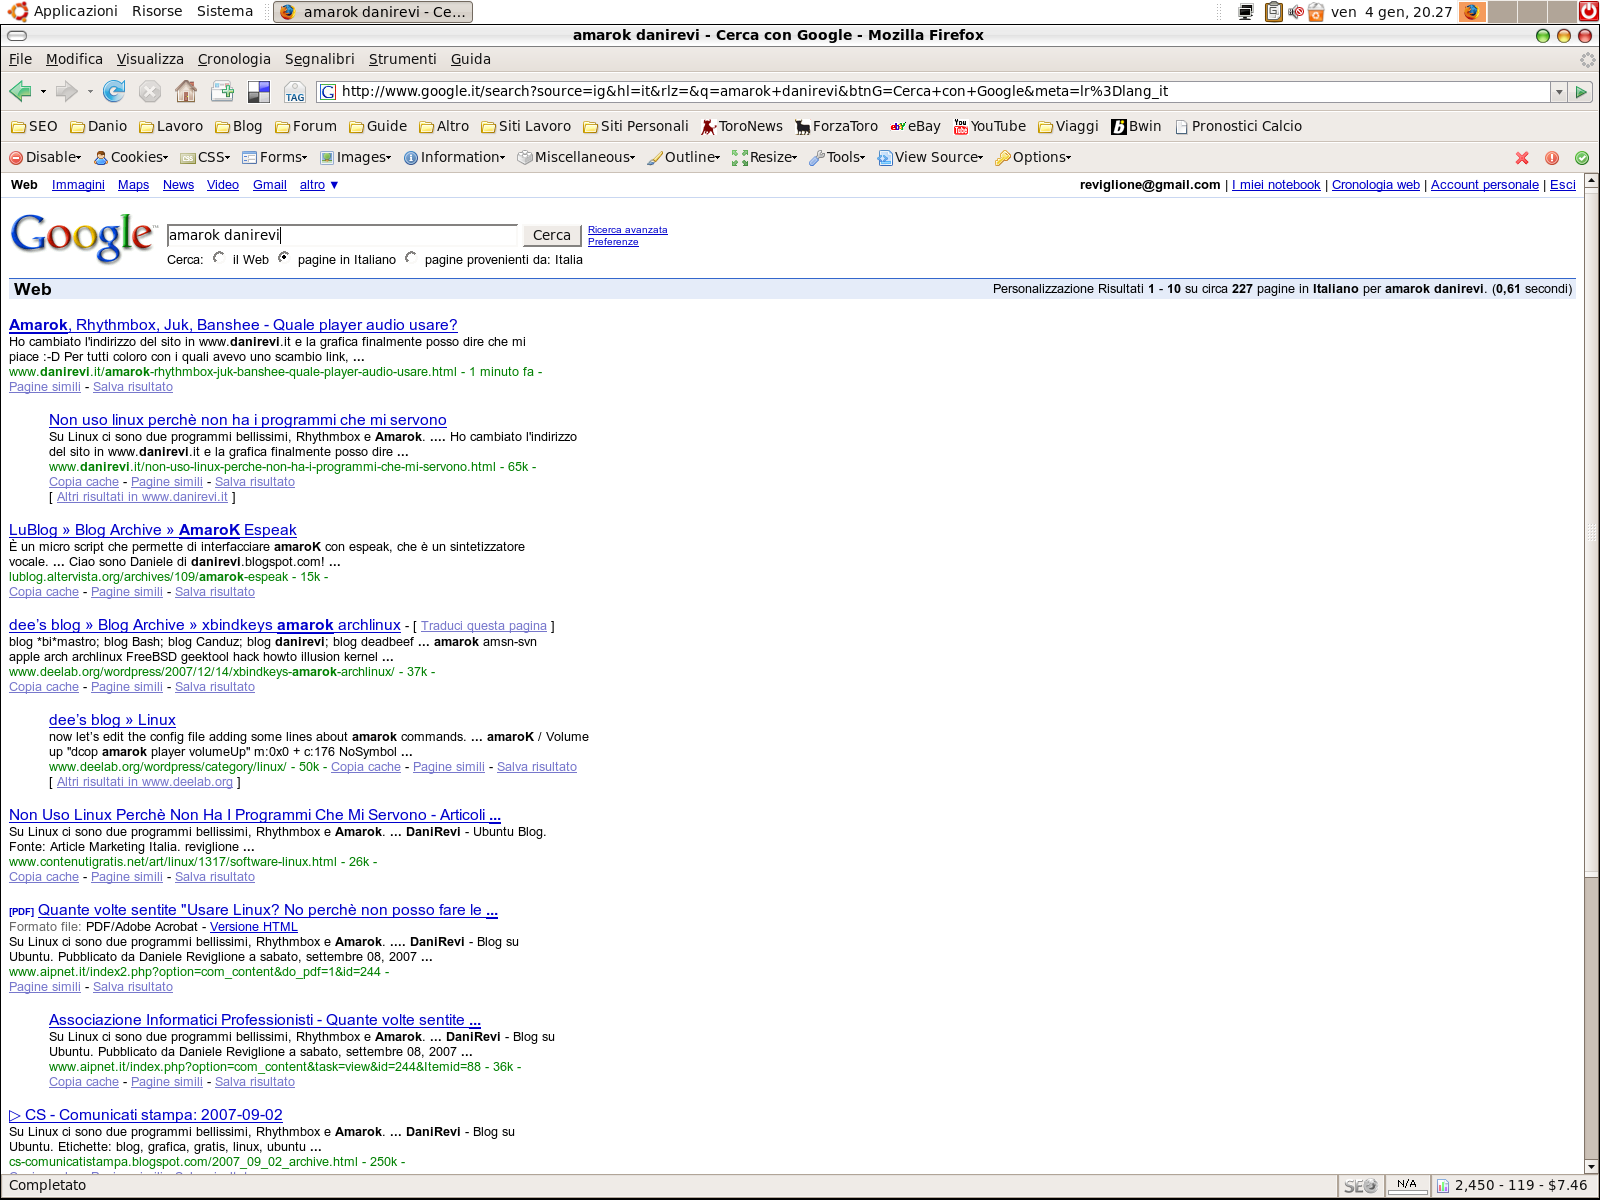Image resolution: width=1600 pixels, height=1200 pixels.
Task: Open the CSS dropdown menu
Action: (x=205, y=158)
